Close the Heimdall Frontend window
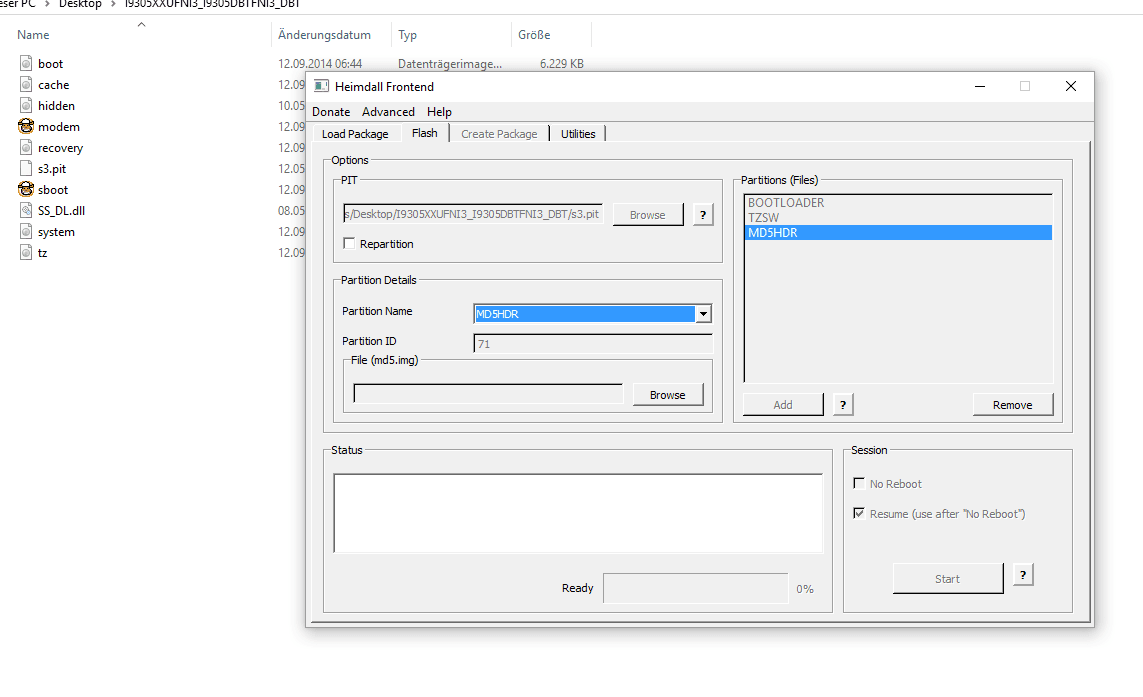1143x697 pixels. pos(1071,86)
